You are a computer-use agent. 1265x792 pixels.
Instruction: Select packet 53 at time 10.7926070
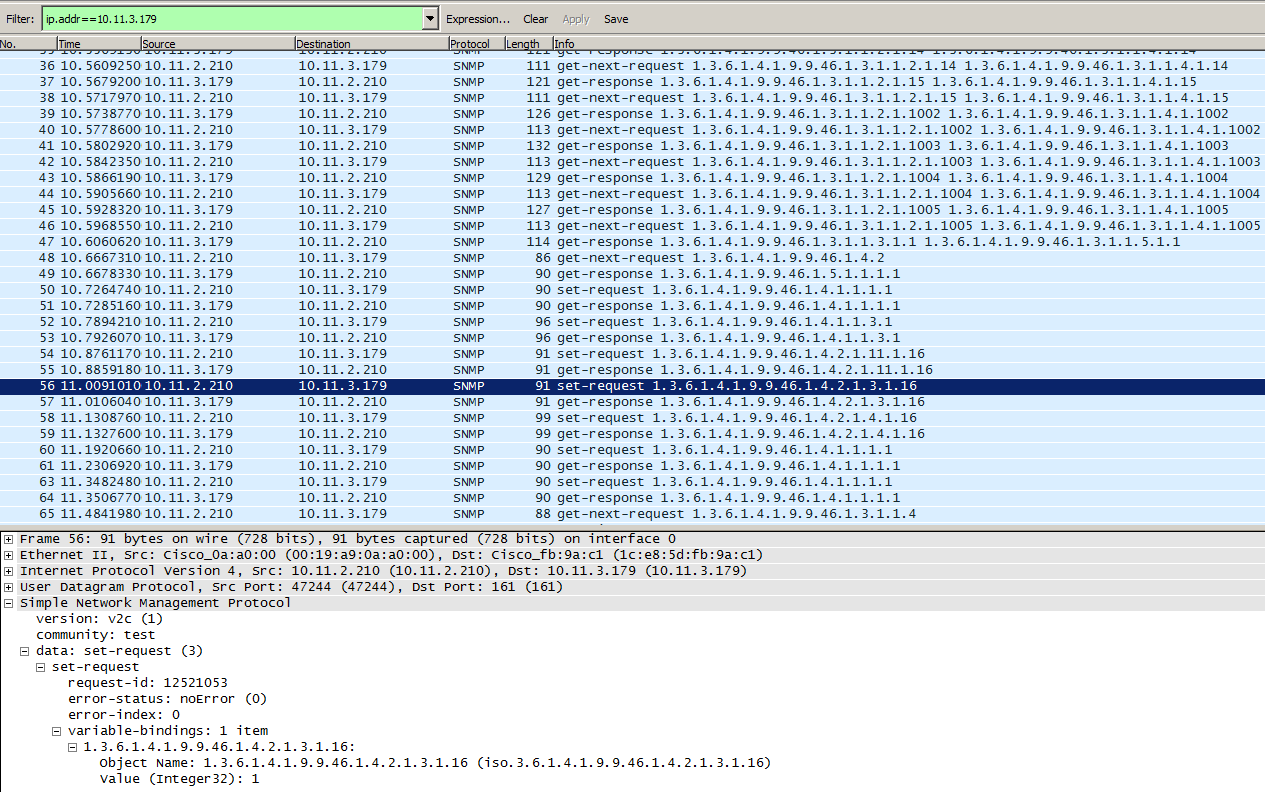pos(632,338)
